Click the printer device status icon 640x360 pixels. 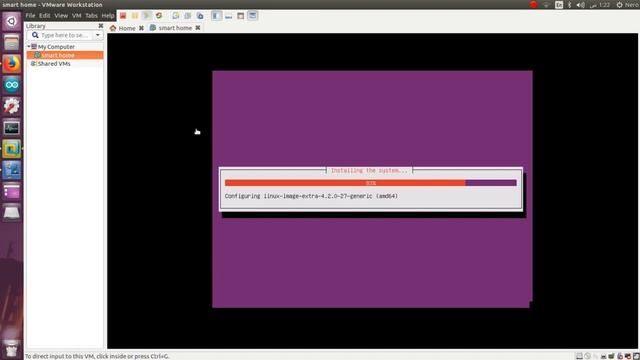628,356
